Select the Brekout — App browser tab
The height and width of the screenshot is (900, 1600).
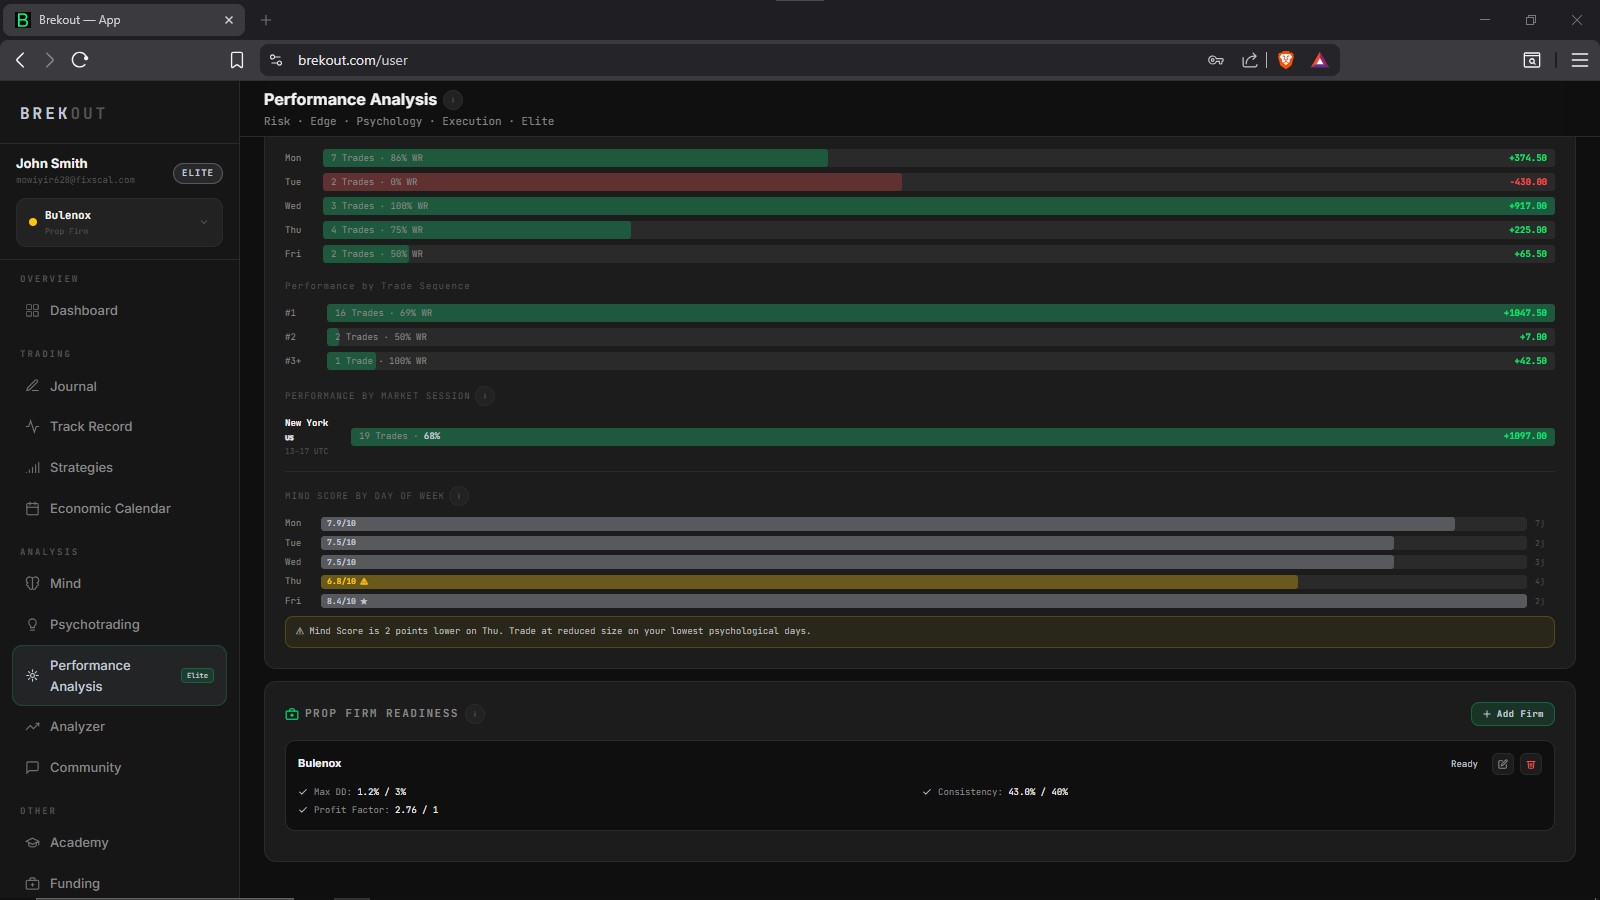pyautogui.click(x=124, y=20)
